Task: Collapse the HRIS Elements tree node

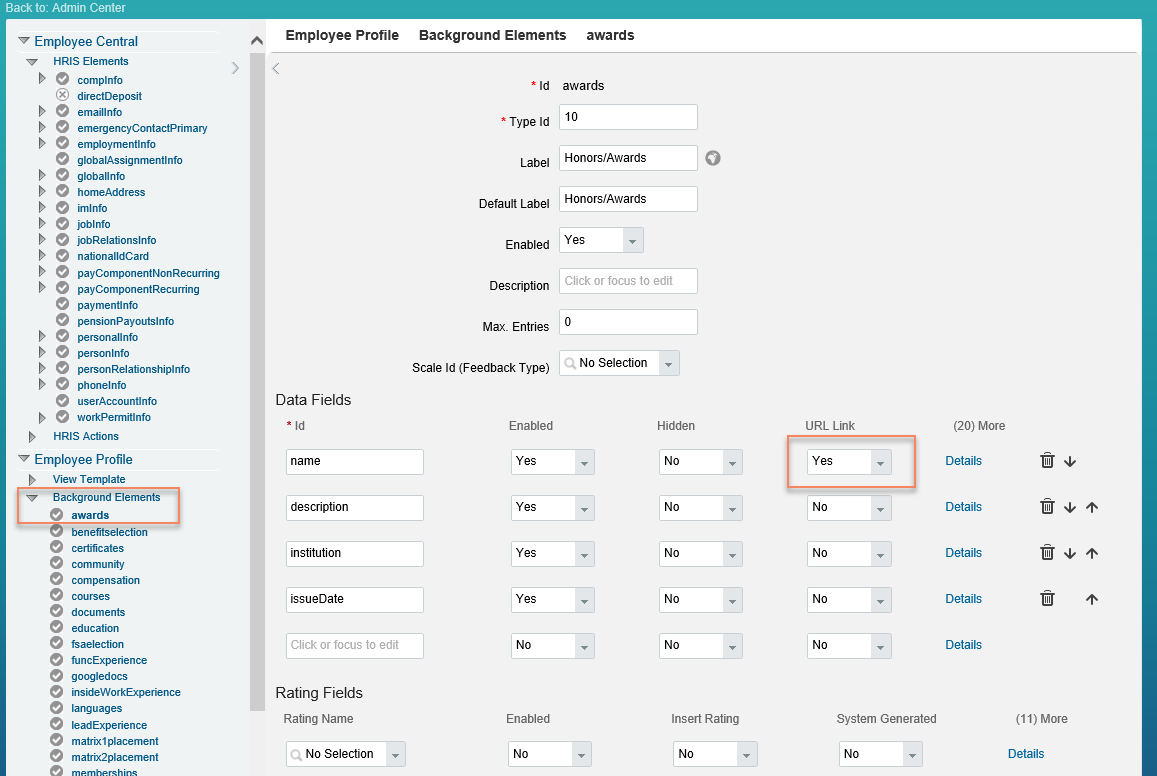Action: click(32, 62)
